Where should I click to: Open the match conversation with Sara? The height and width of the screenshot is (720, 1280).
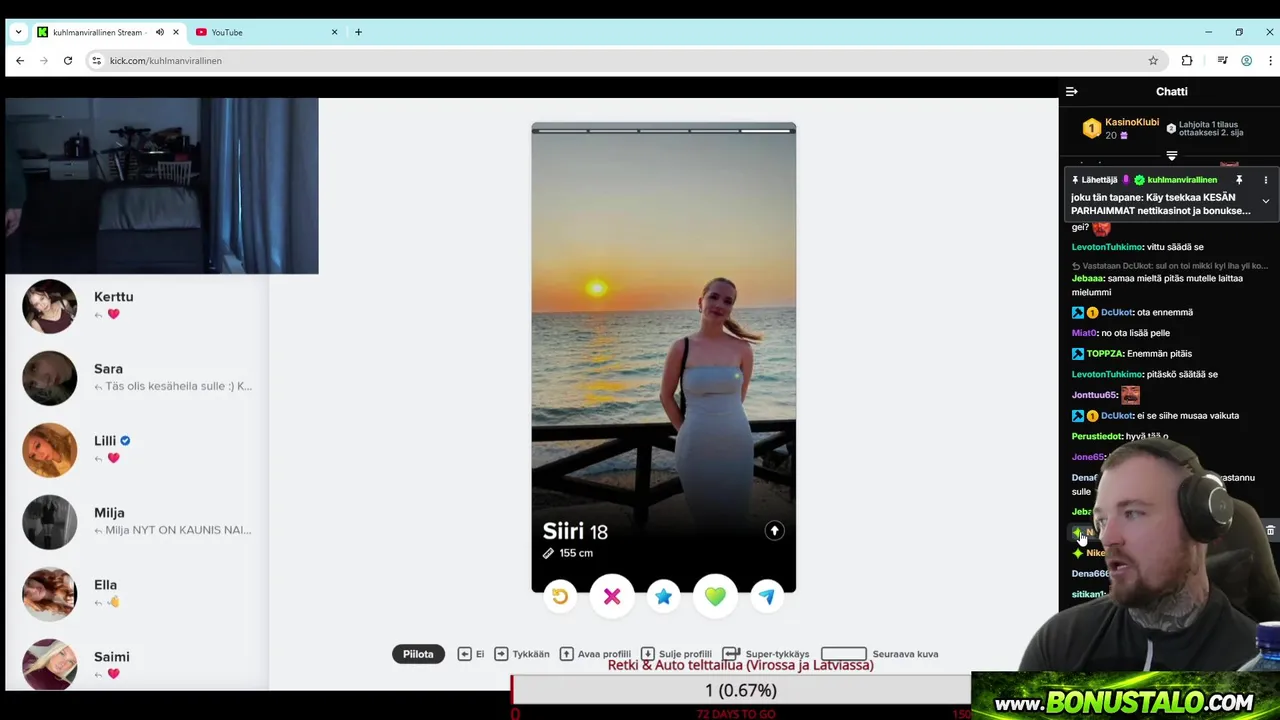(137, 377)
